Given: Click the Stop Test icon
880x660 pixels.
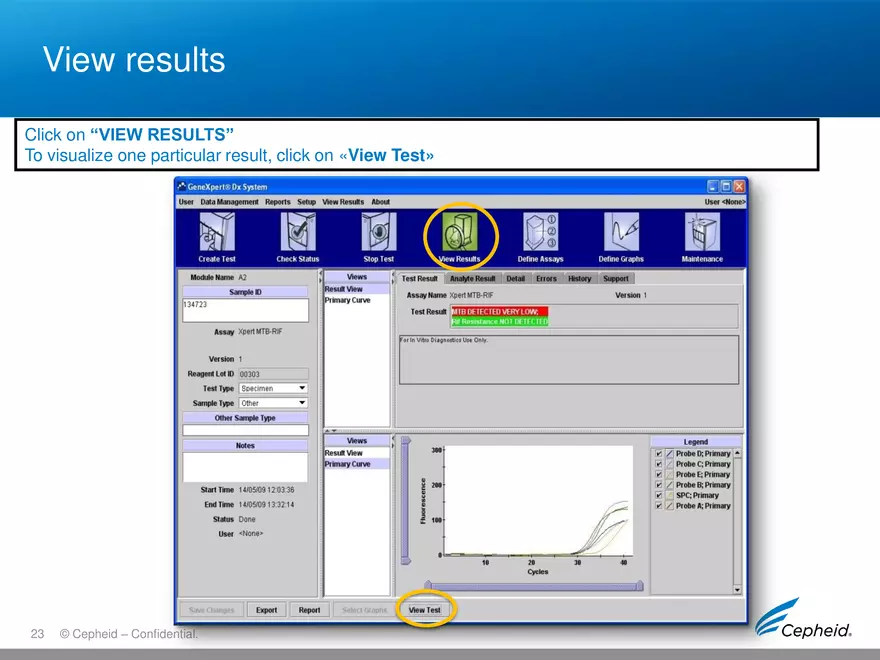Looking at the screenshot, I should click(378, 233).
